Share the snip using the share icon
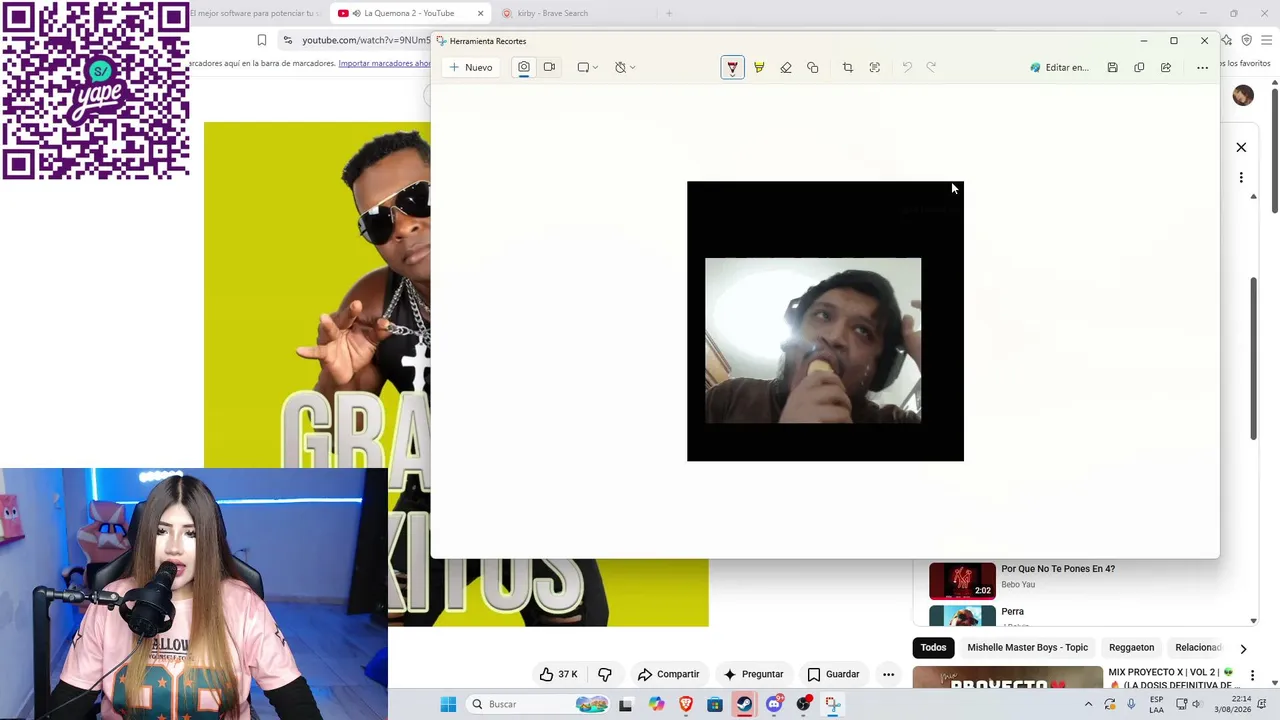Viewport: 1280px width, 720px height. pos(1166,67)
